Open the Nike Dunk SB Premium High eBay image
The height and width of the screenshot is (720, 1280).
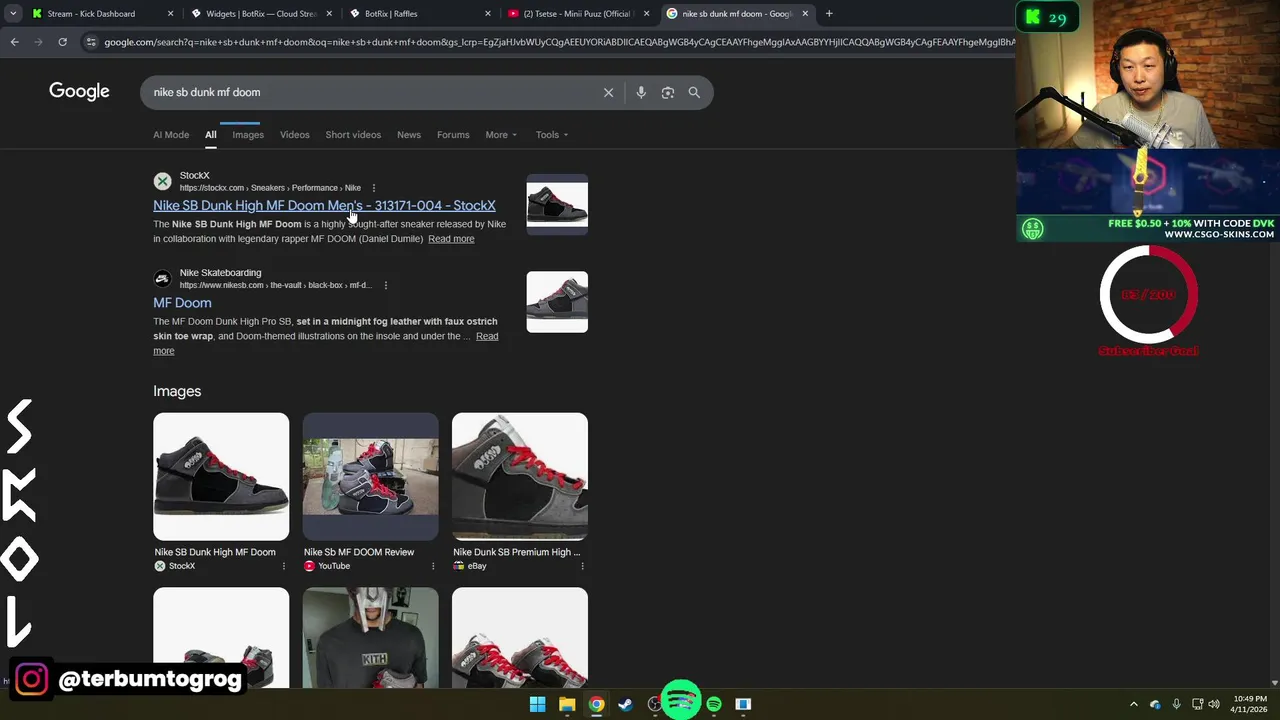tap(520, 476)
